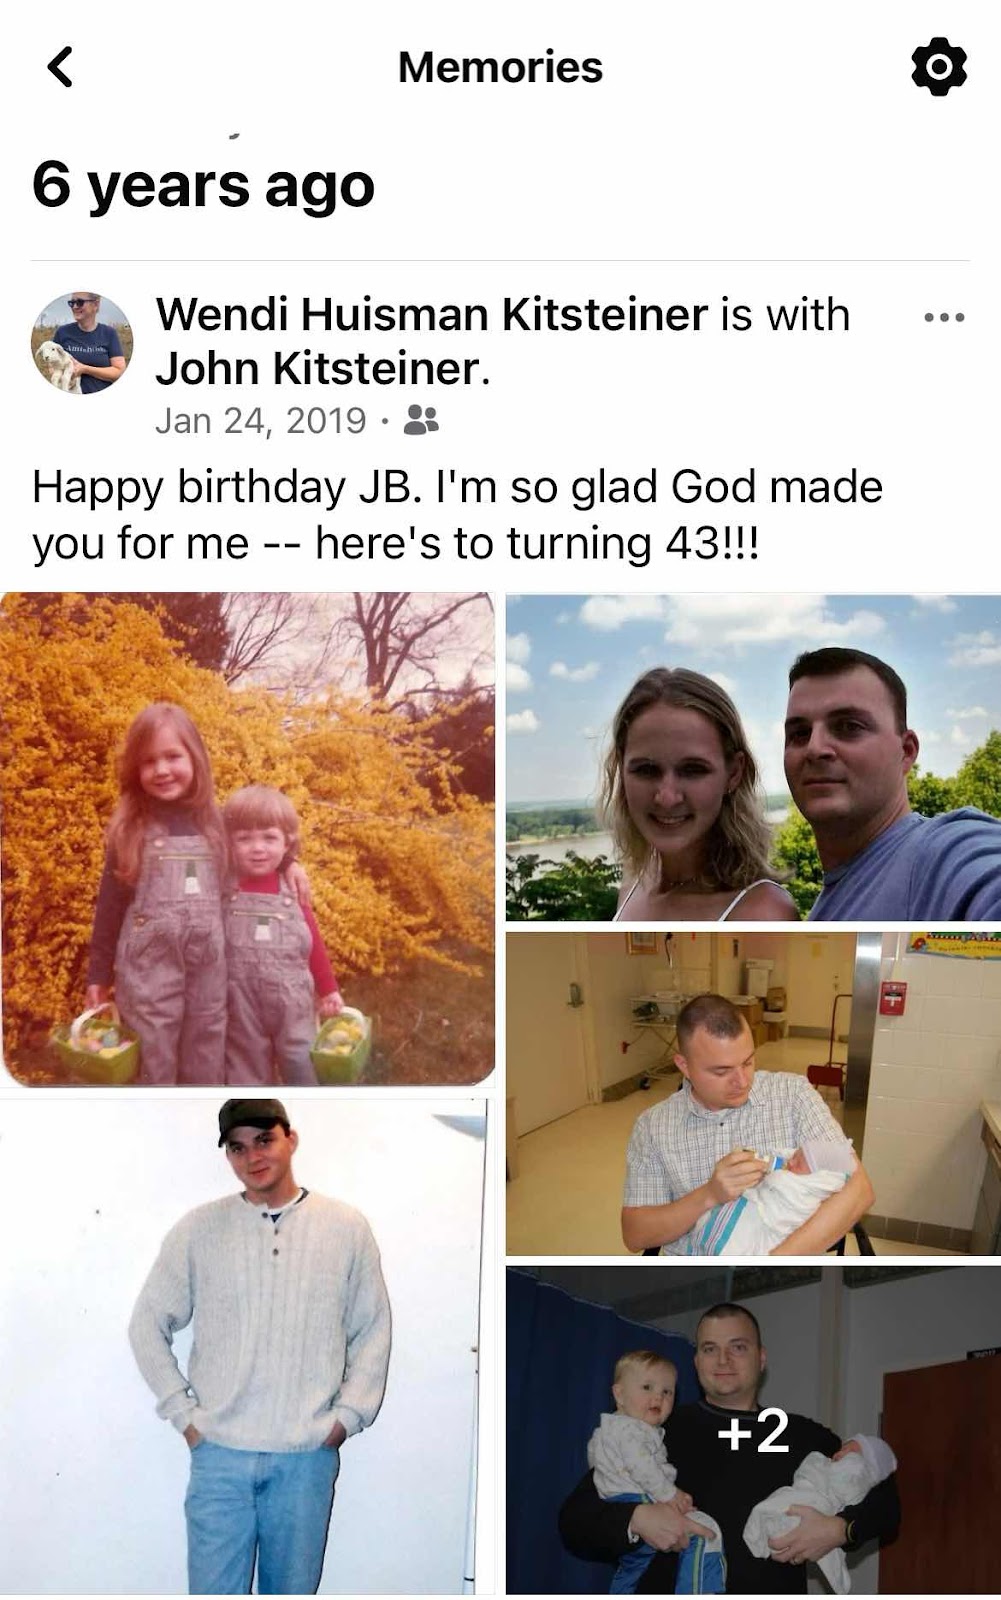
Task: Open couple selfie photo by river
Action: [x=753, y=757]
